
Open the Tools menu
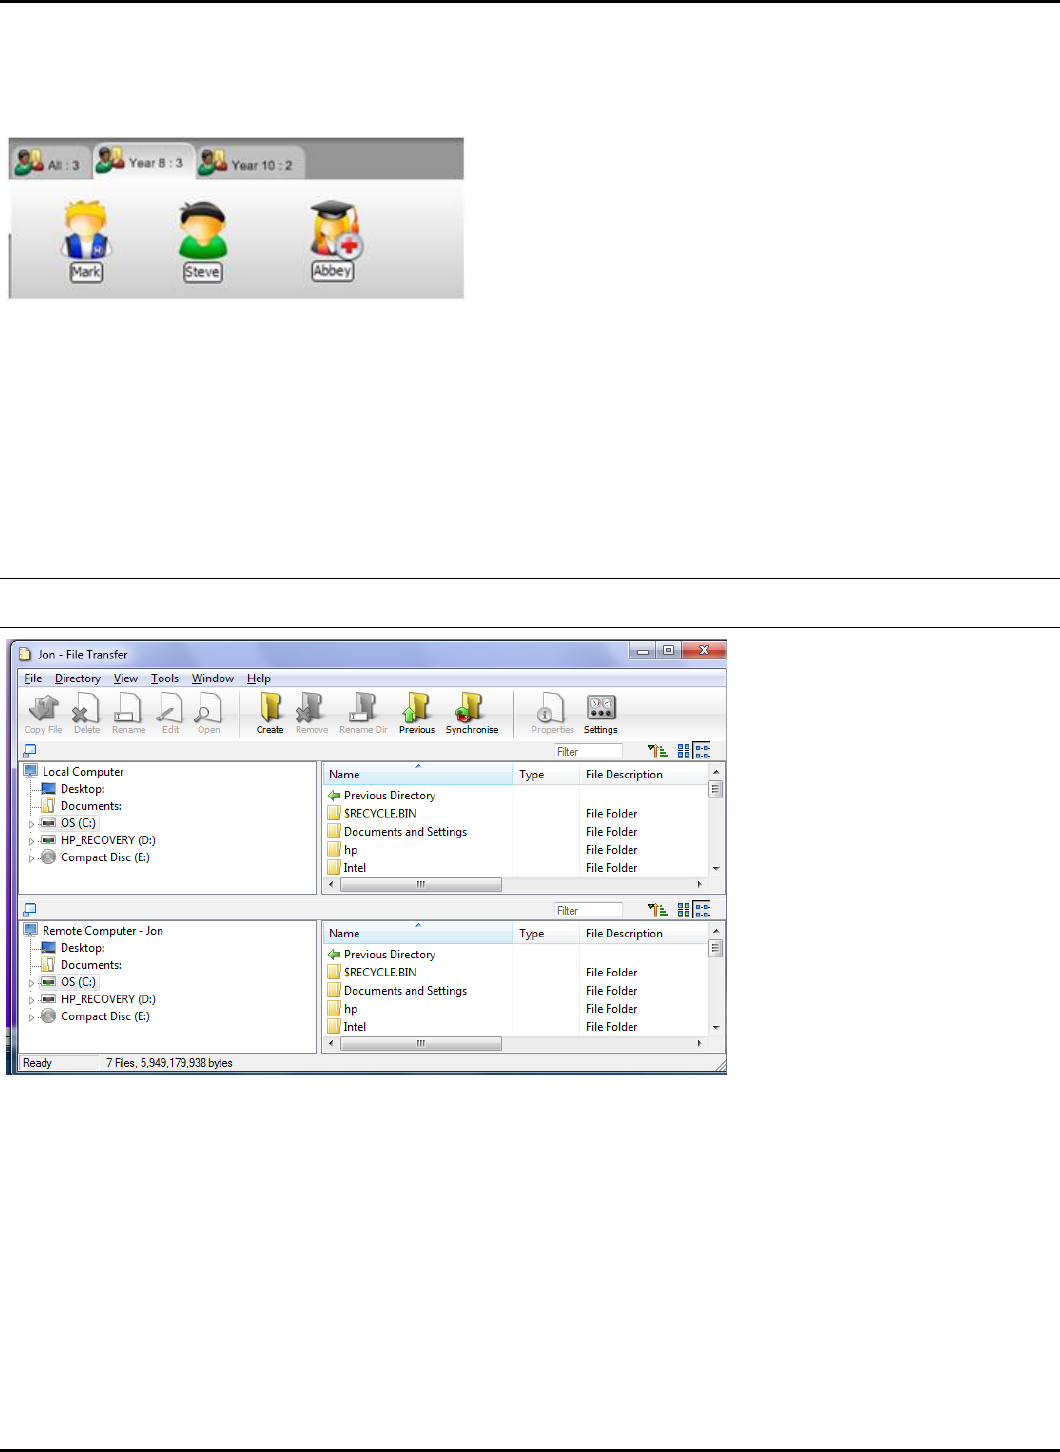165,678
